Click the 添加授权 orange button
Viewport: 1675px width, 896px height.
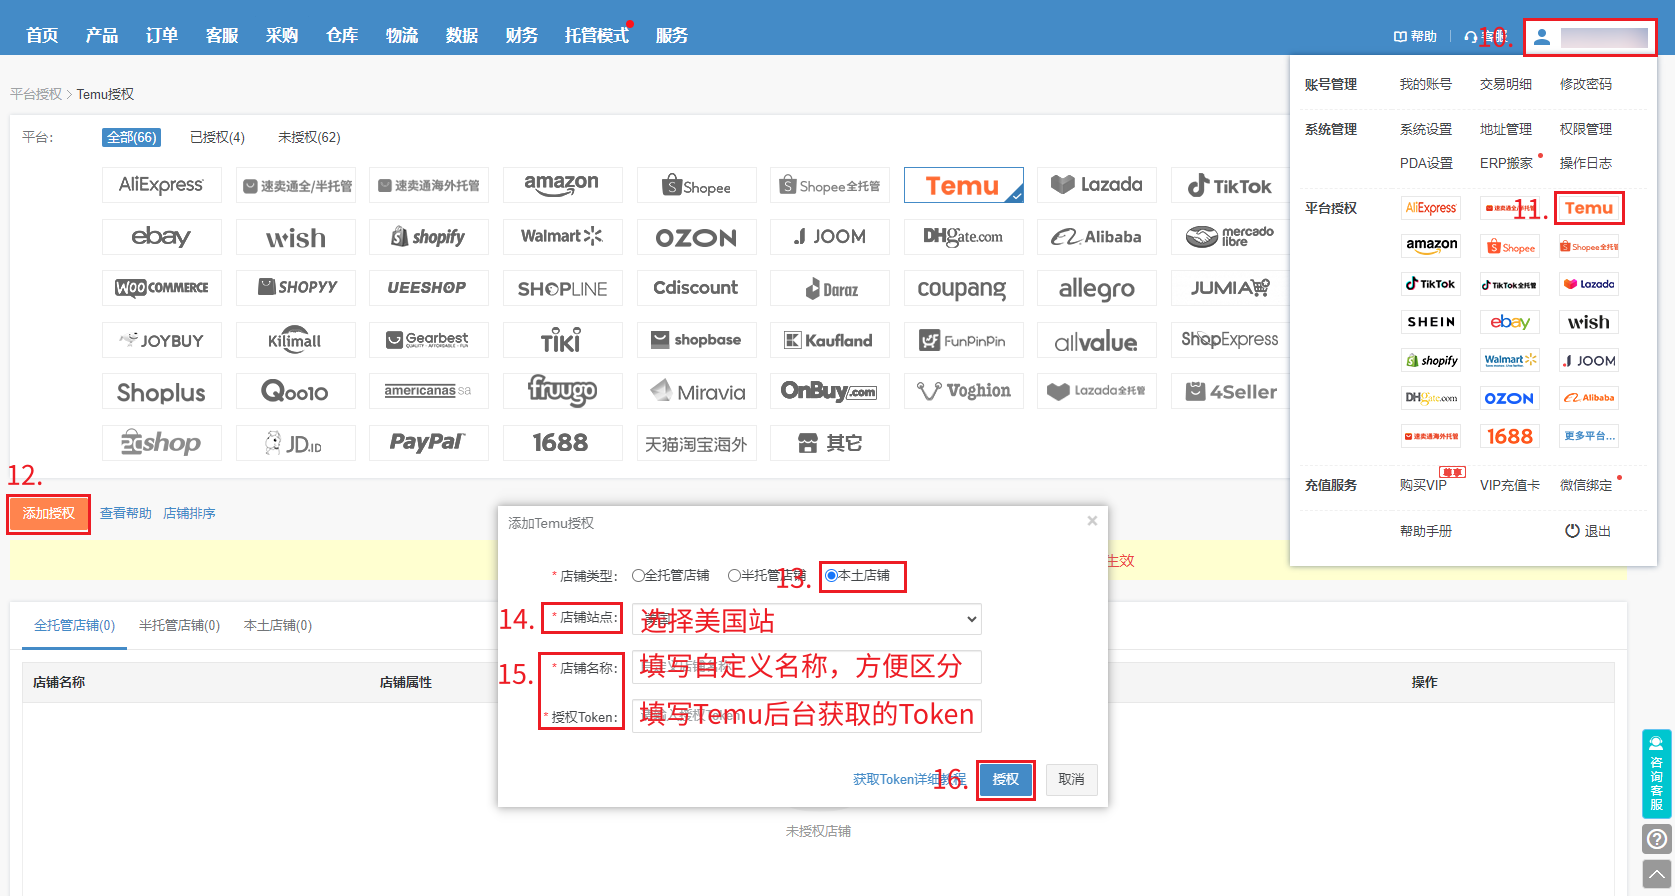[49, 513]
